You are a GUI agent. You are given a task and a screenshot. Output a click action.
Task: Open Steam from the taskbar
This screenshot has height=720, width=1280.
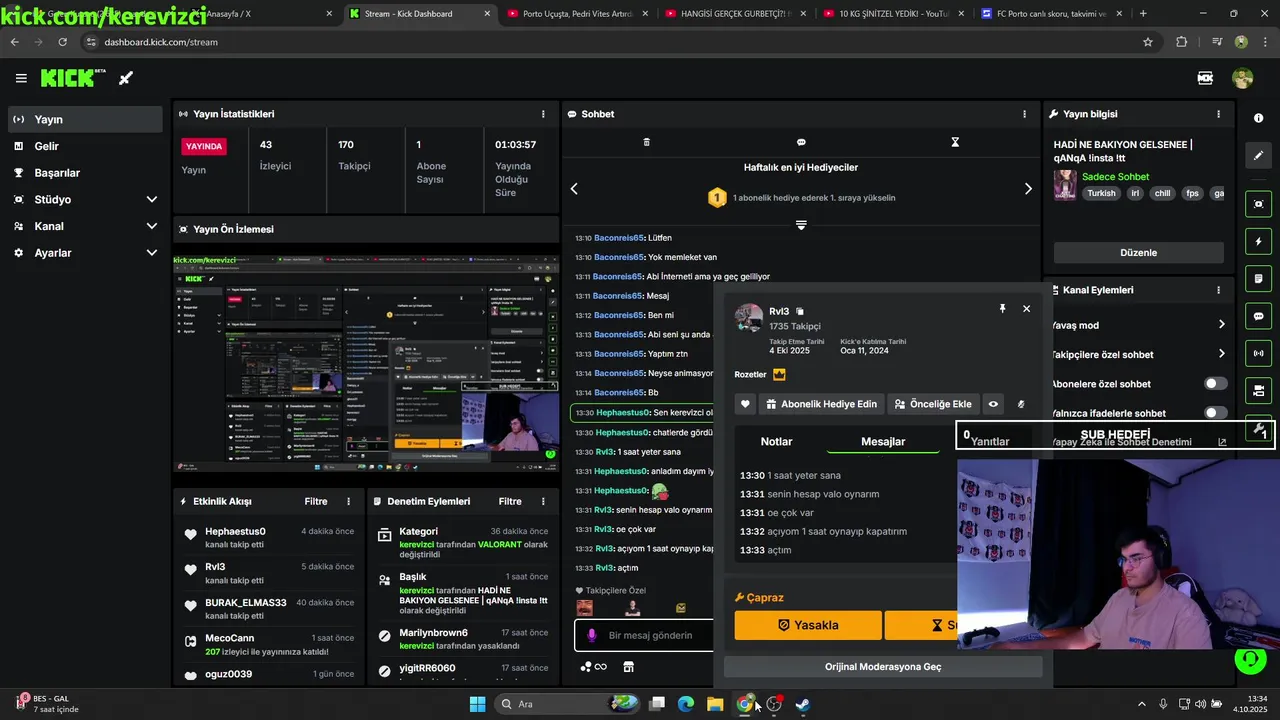coord(802,704)
